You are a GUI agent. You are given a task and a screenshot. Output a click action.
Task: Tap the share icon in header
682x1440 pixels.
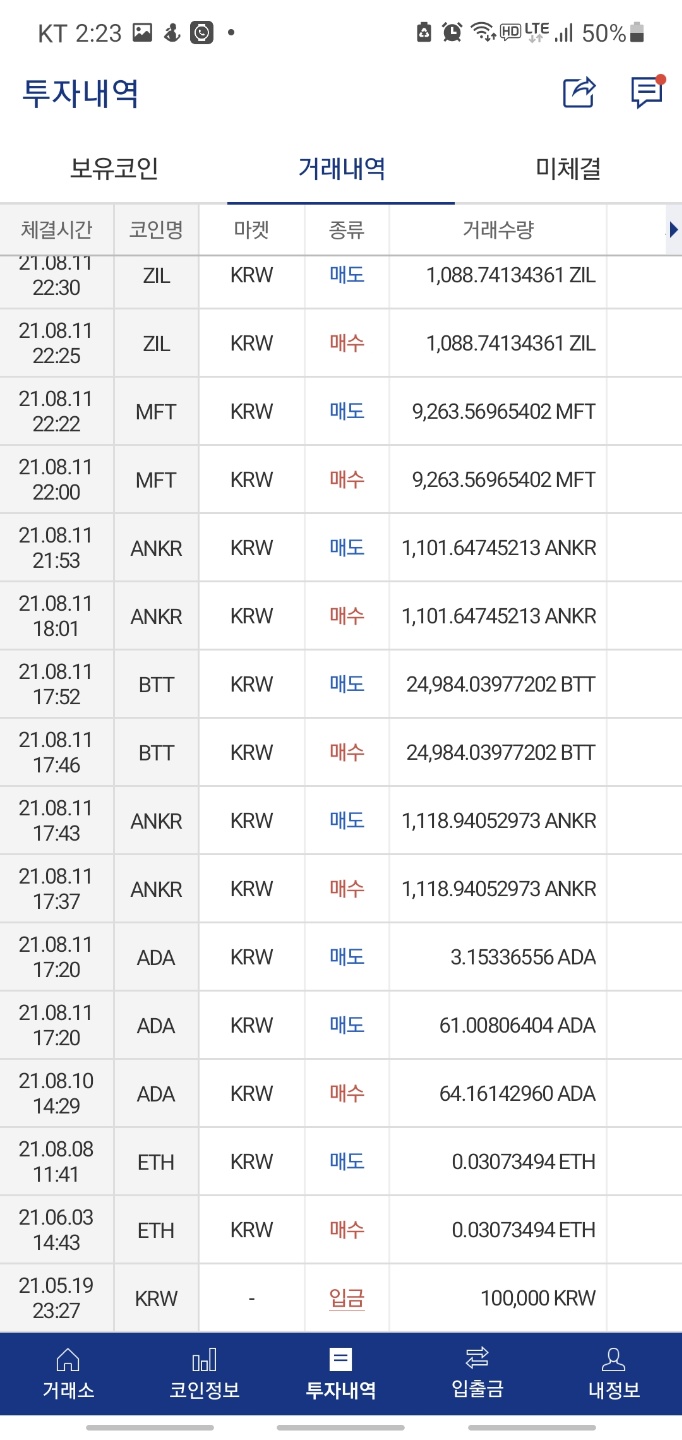click(x=579, y=93)
